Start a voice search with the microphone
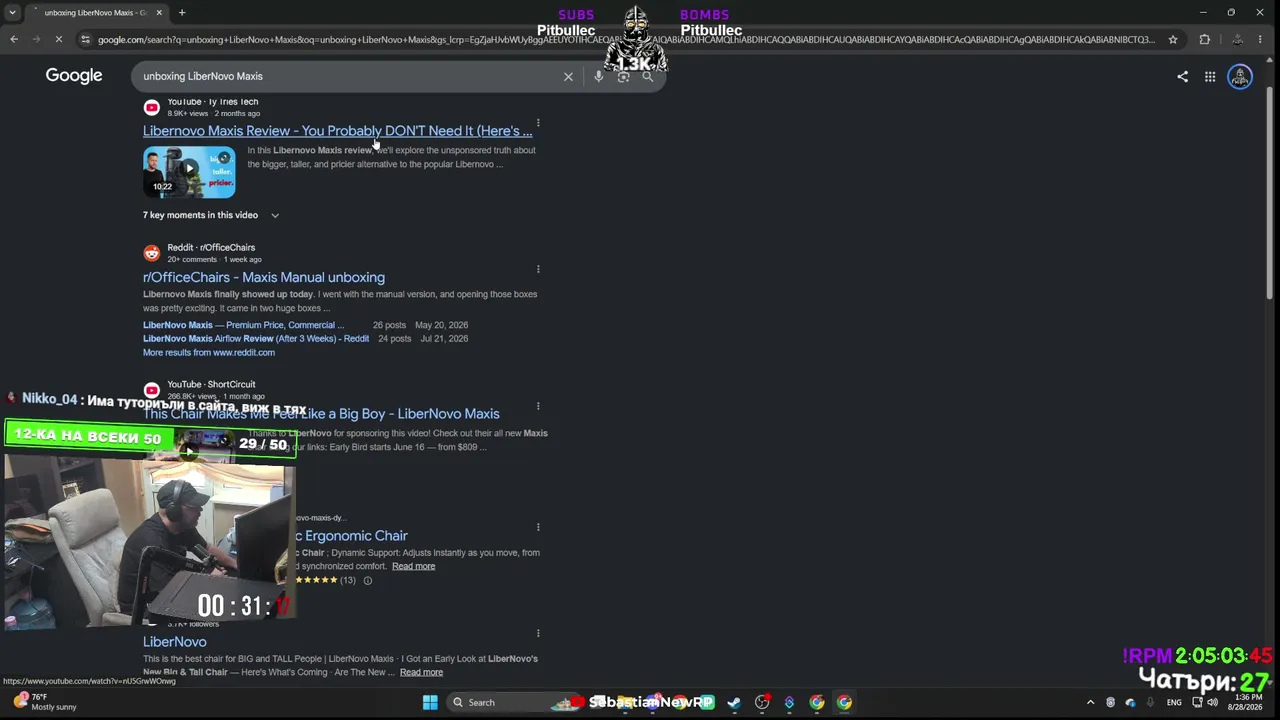 tap(598, 76)
